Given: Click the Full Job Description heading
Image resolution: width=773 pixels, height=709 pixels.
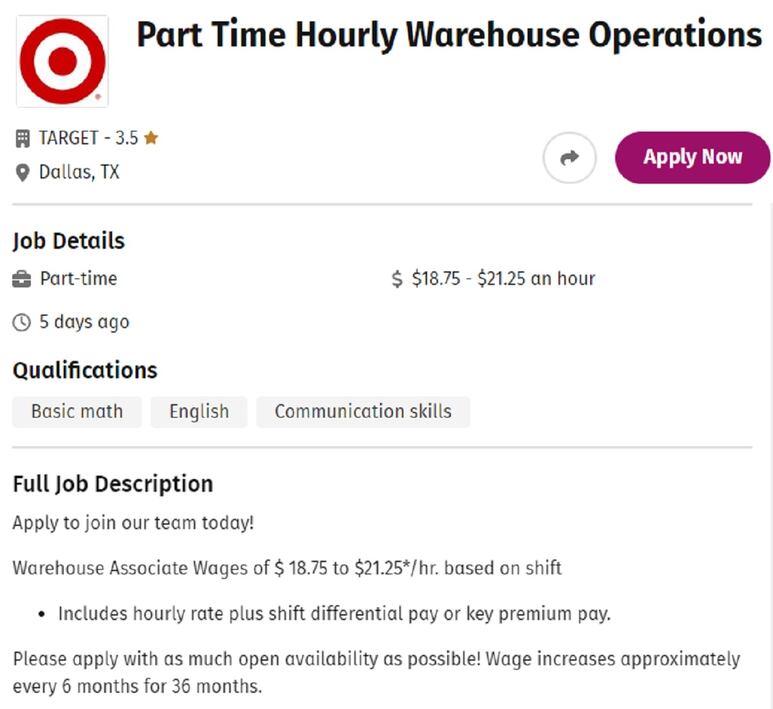Looking at the screenshot, I should [x=113, y=484].
